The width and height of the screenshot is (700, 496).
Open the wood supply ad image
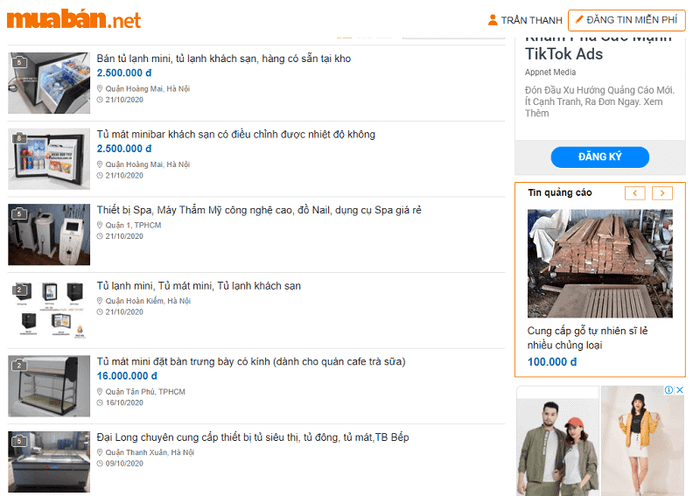[600, 263]
